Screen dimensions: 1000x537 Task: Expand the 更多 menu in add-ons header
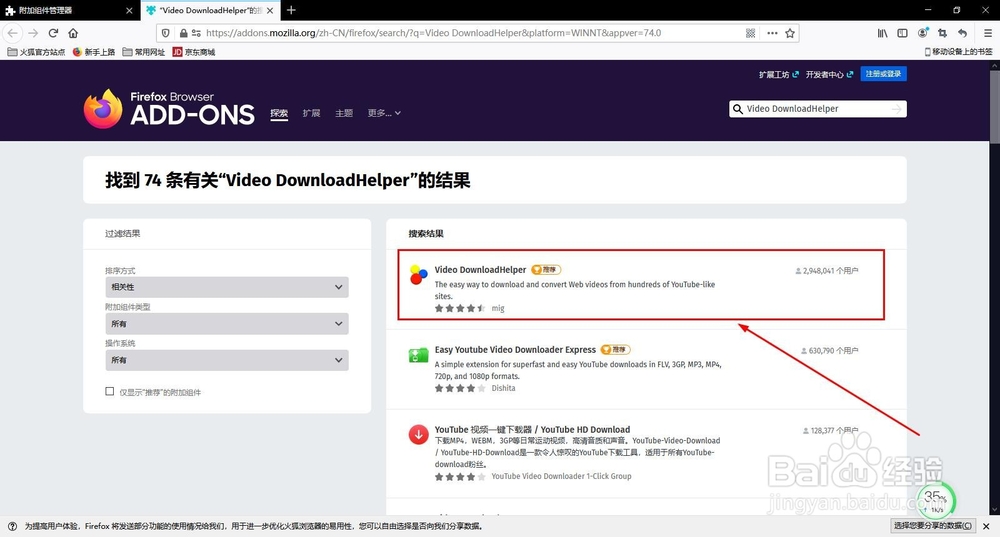(384, 113)
